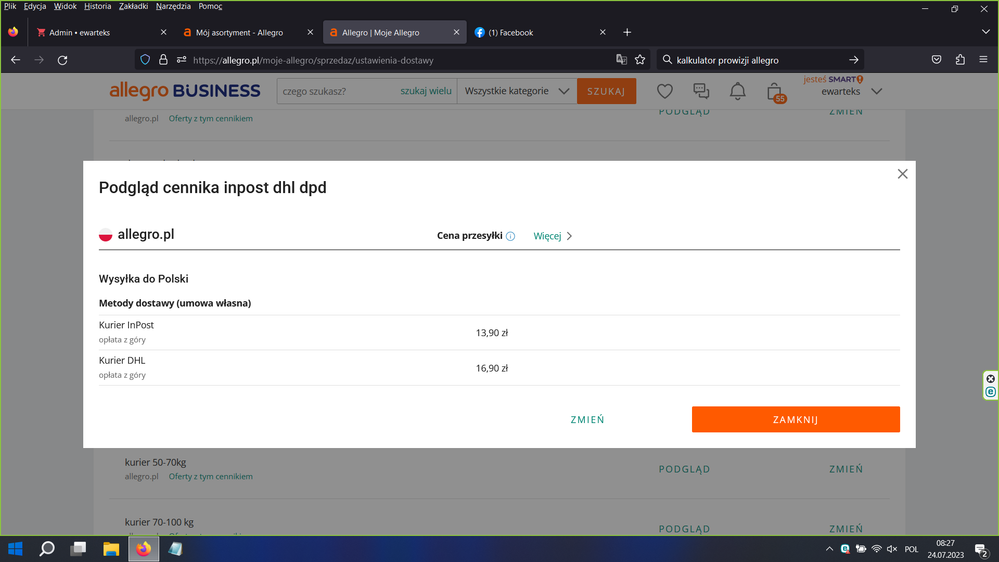The height and width of the screenshot is (562, 999).
Task: Open the Pocket save icon
Action: point(937,60)
